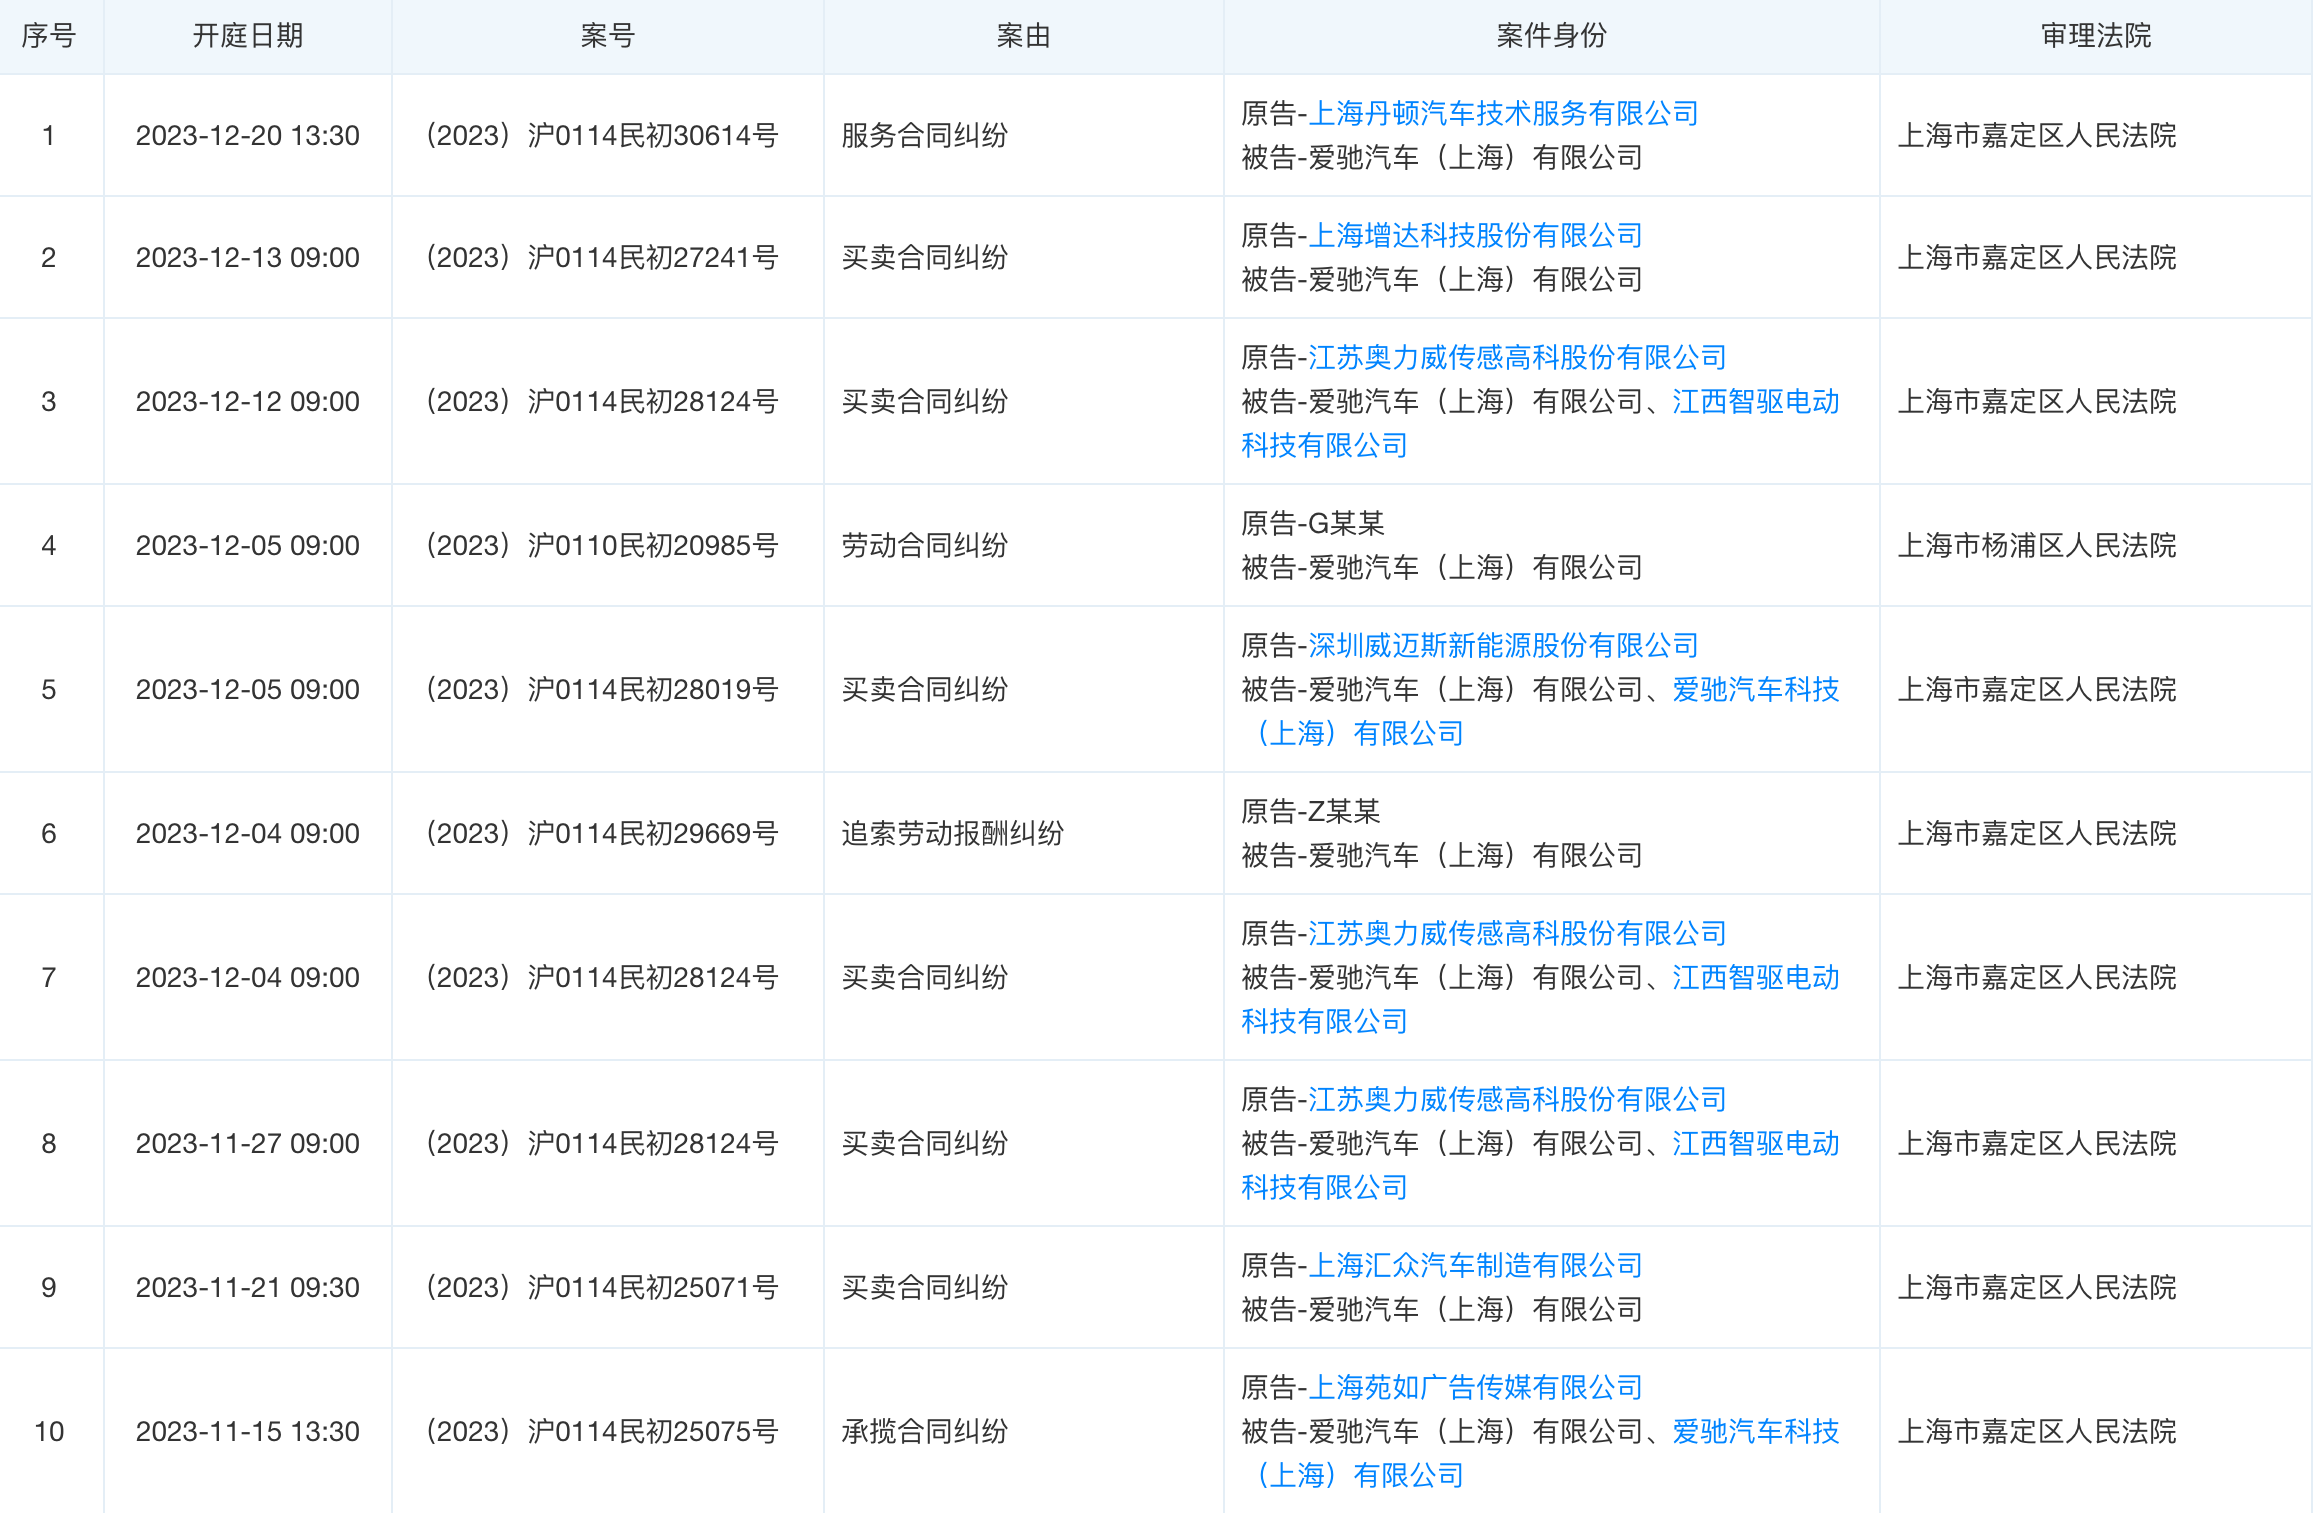Click serial number 10 in the last row
Image resolution: width=2313 pixels, height=1513 pixels.
pos(49,1432)
